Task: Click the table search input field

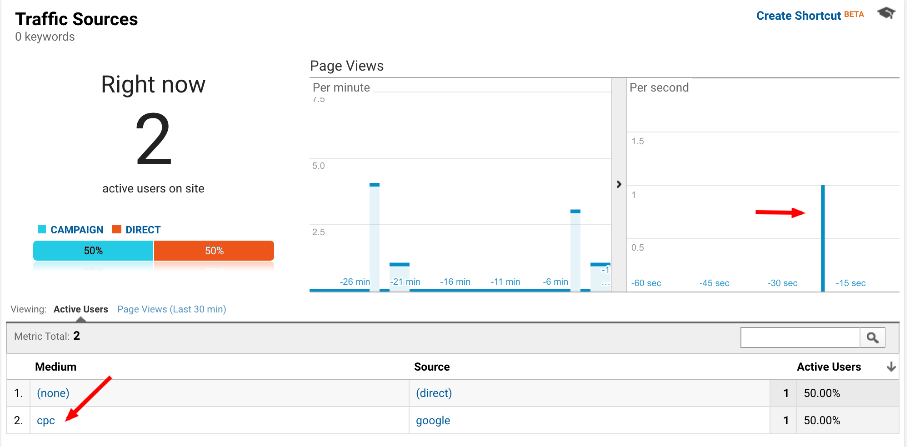Action: 800,338
